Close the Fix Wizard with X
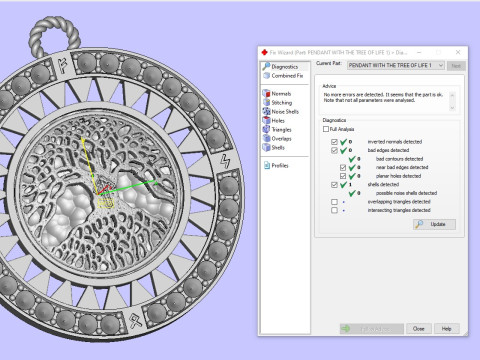This screenshot has height=360, width=480. 458,52
